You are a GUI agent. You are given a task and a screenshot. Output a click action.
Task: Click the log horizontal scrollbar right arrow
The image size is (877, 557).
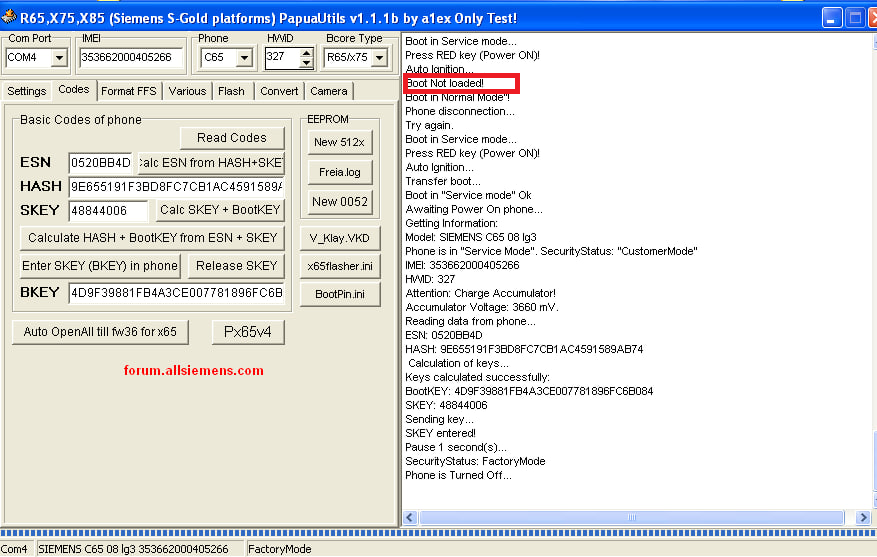point(863,517)
